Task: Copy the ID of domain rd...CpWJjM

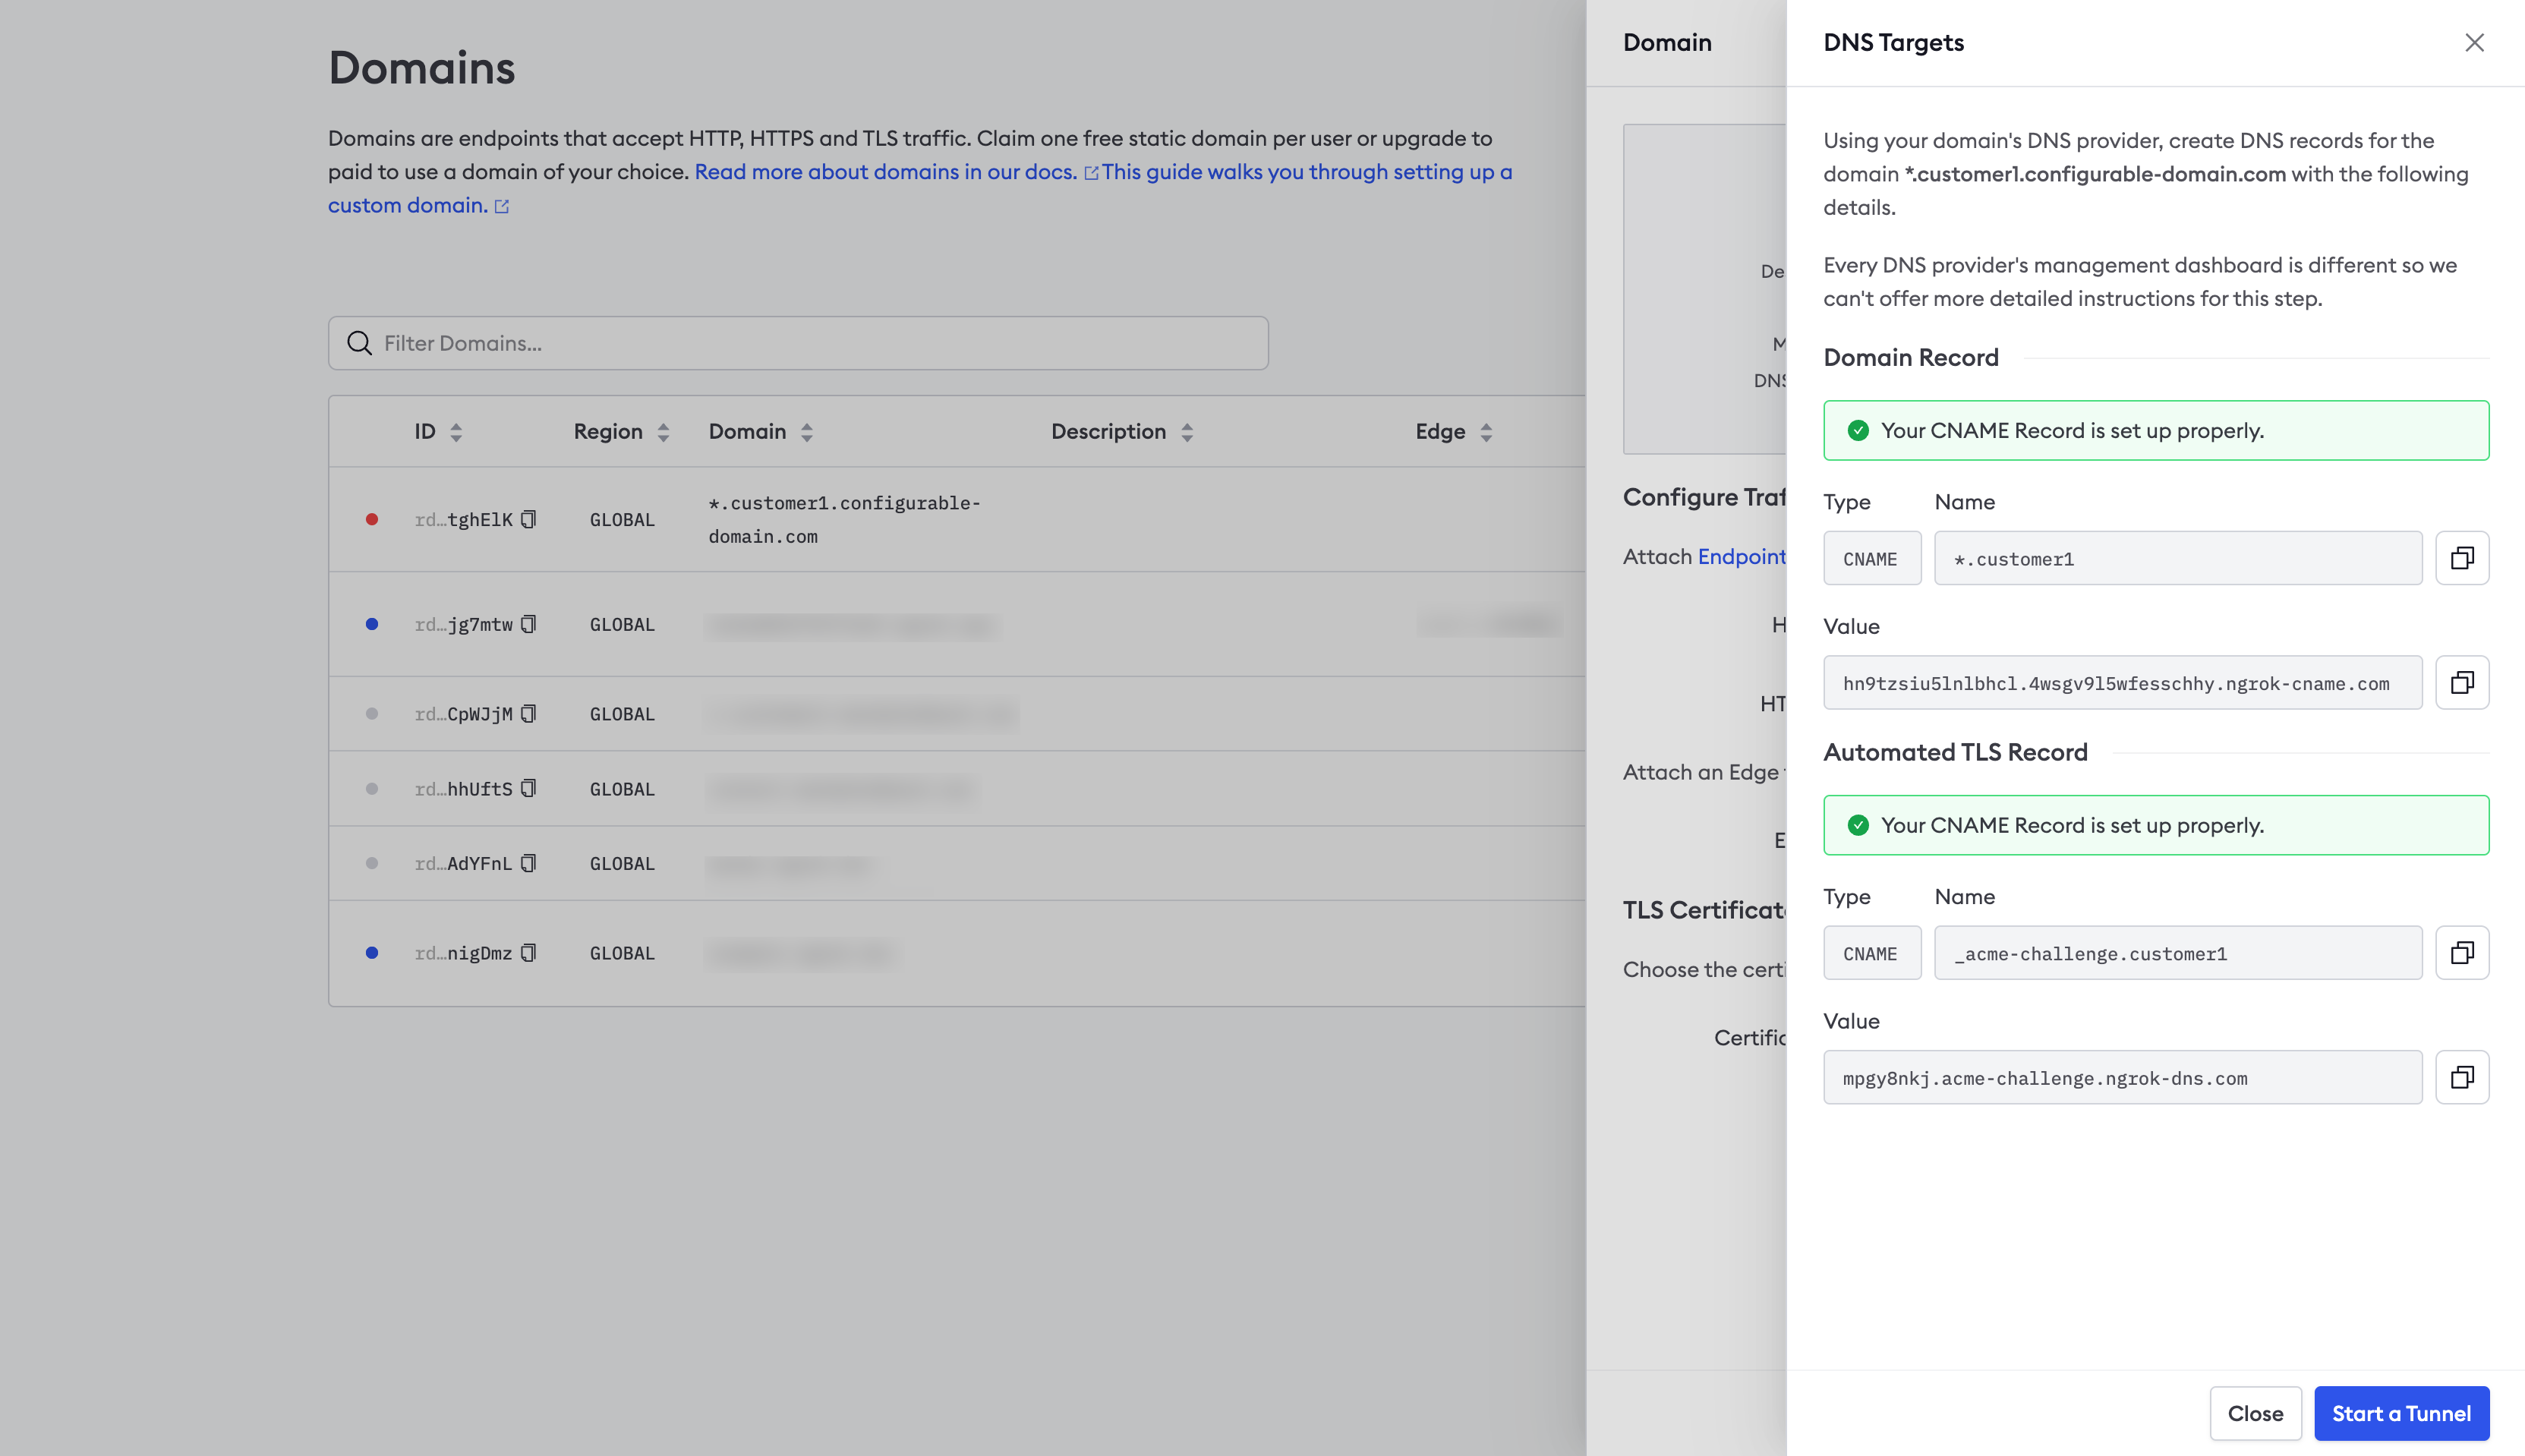Action: click(x=529, y=714)
